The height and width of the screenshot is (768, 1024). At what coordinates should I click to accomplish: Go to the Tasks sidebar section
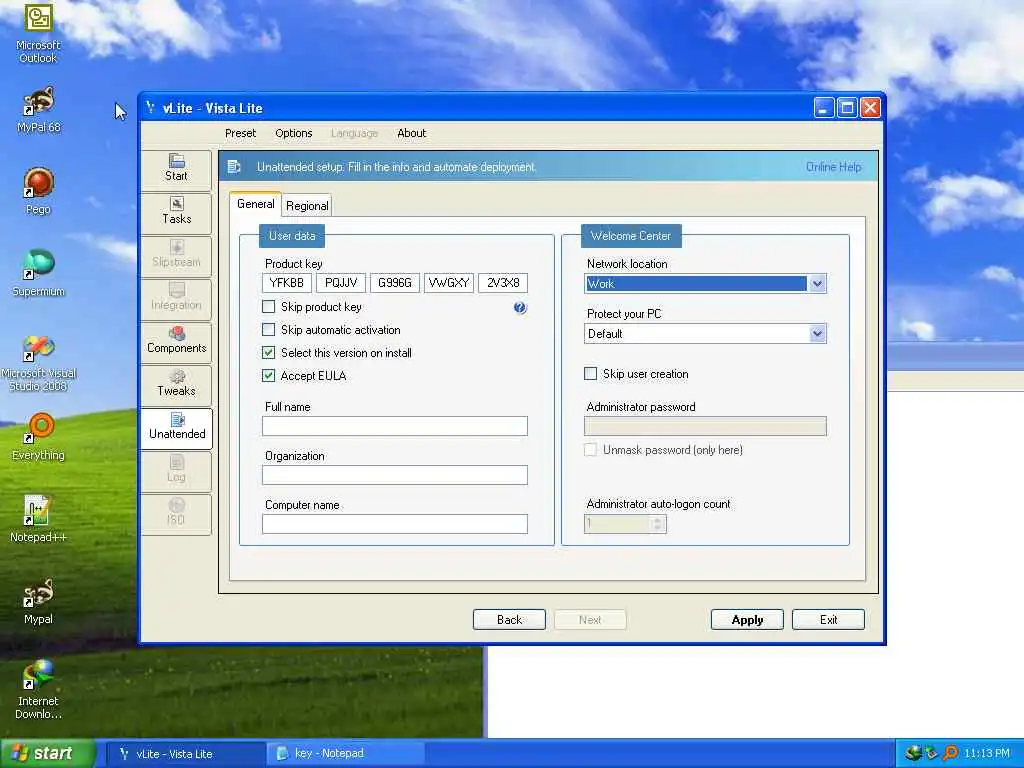tap(176, 212)
